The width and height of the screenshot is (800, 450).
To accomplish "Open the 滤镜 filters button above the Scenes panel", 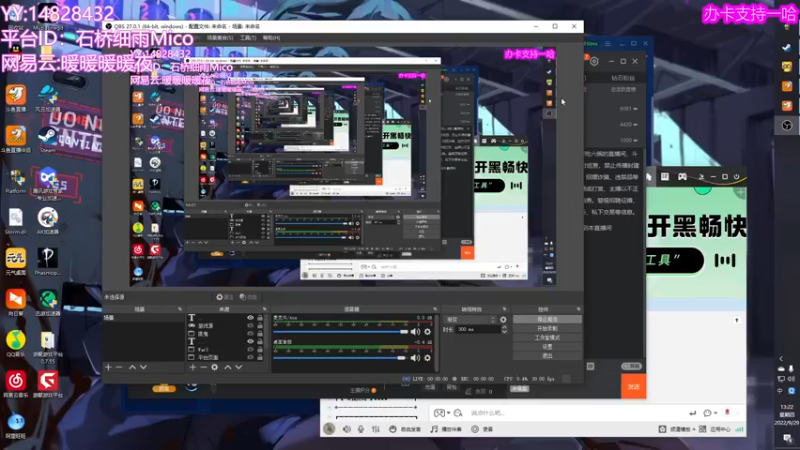I will [248, 297].
